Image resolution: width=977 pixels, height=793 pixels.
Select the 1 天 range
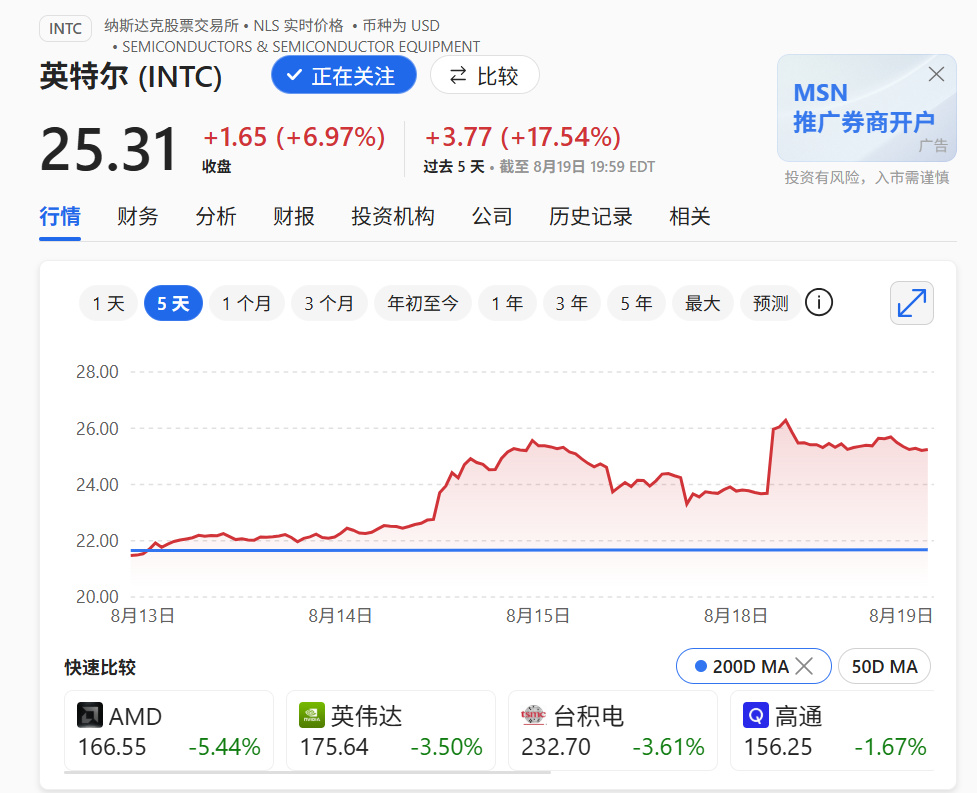point(108,303)
